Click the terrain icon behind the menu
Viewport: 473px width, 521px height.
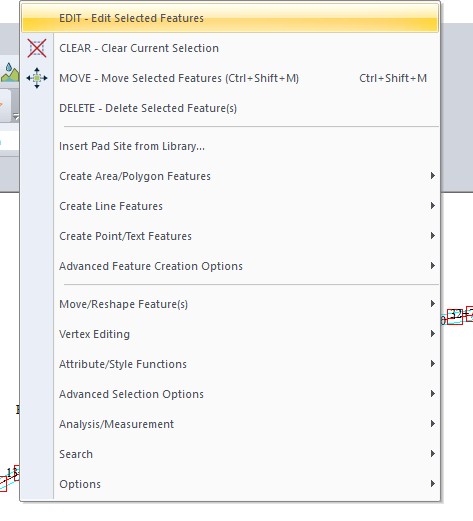10,73
